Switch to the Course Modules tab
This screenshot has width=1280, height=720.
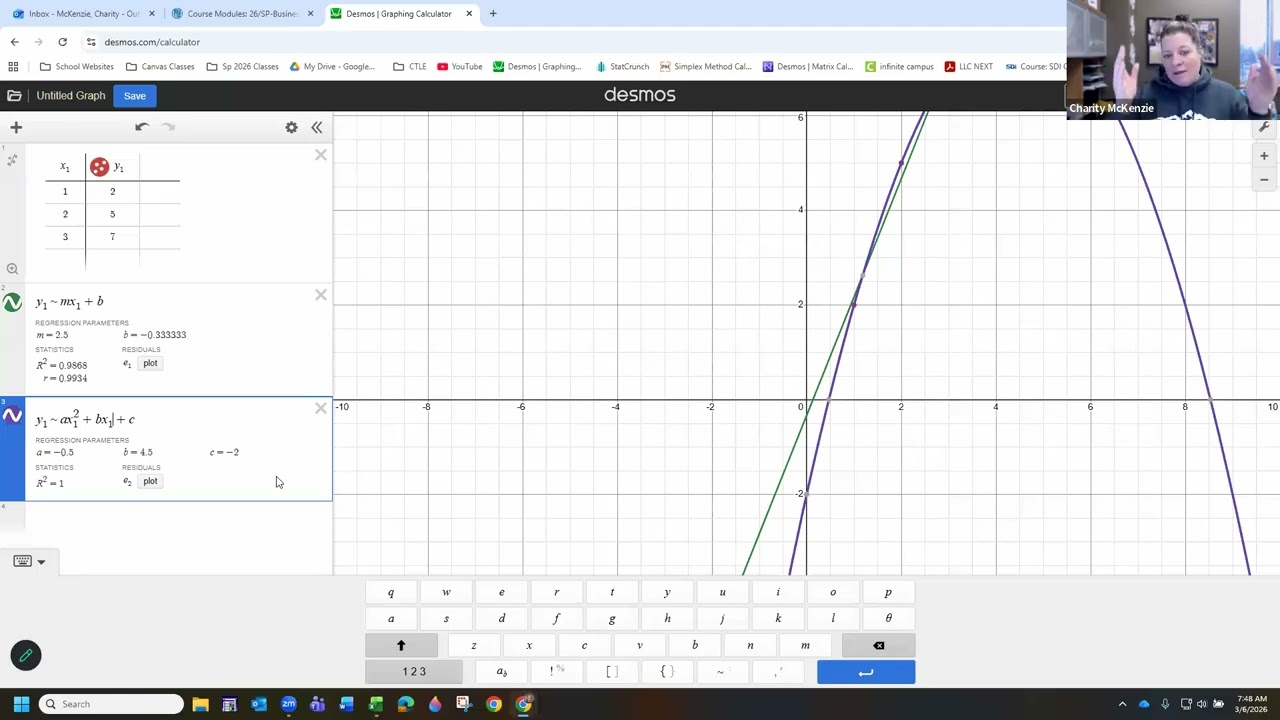pyautogui.click(x=243, y=14)
